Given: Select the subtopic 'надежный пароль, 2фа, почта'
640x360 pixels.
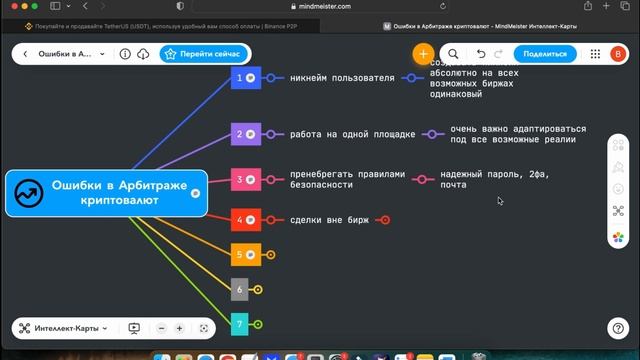Looking at the screenshot, I should point(494,179).
